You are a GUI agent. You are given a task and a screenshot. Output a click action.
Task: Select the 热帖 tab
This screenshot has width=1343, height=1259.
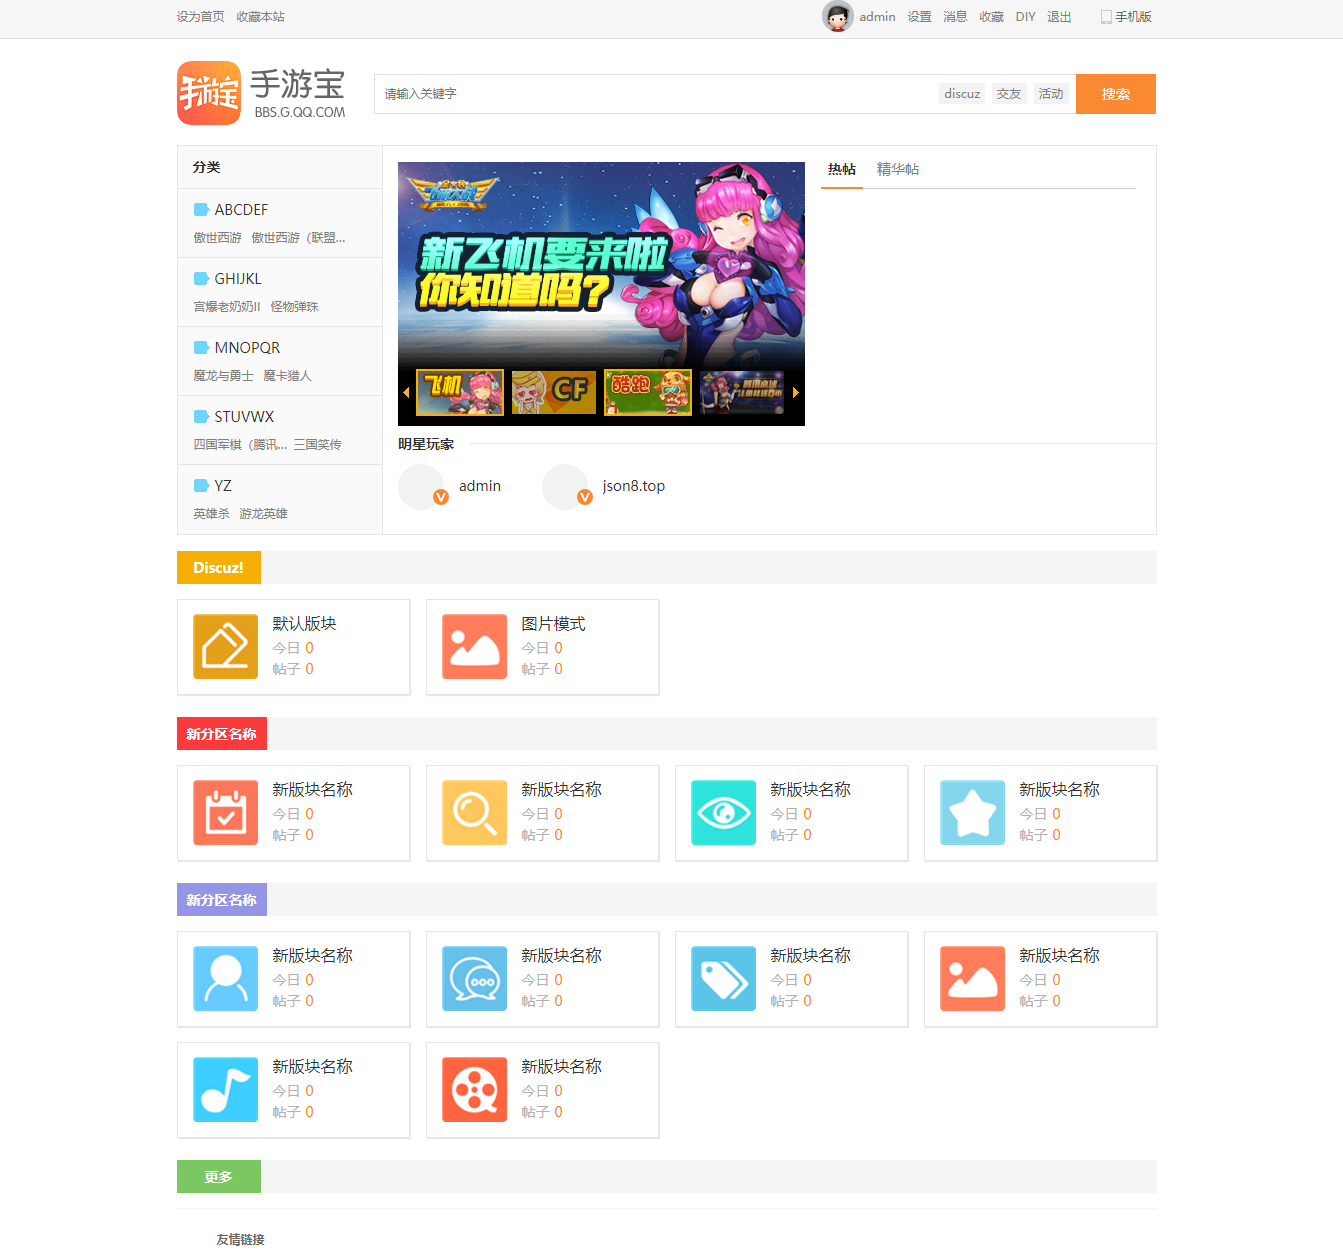pos(841,170)
